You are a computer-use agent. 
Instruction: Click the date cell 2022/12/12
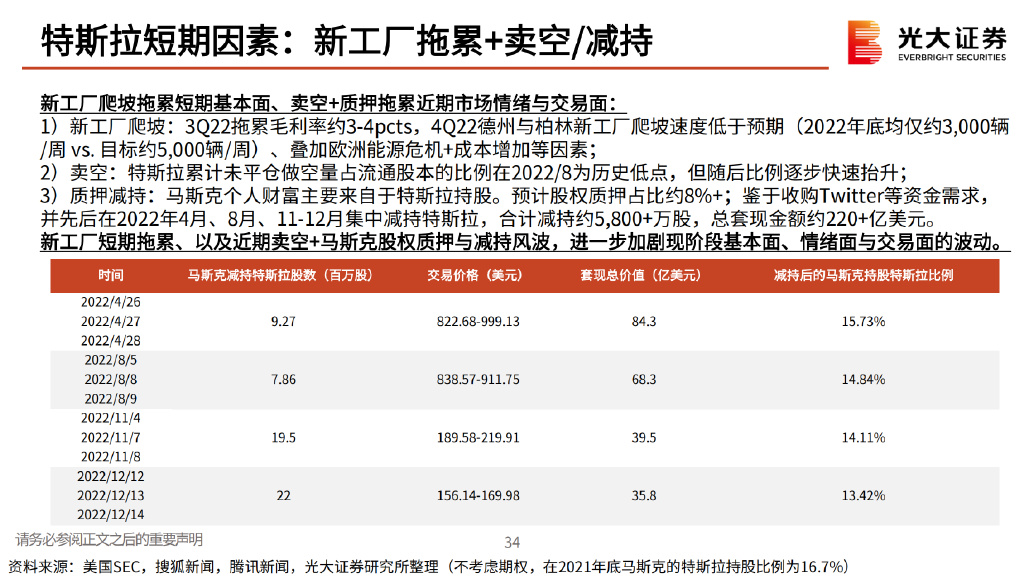pos(110,476)
